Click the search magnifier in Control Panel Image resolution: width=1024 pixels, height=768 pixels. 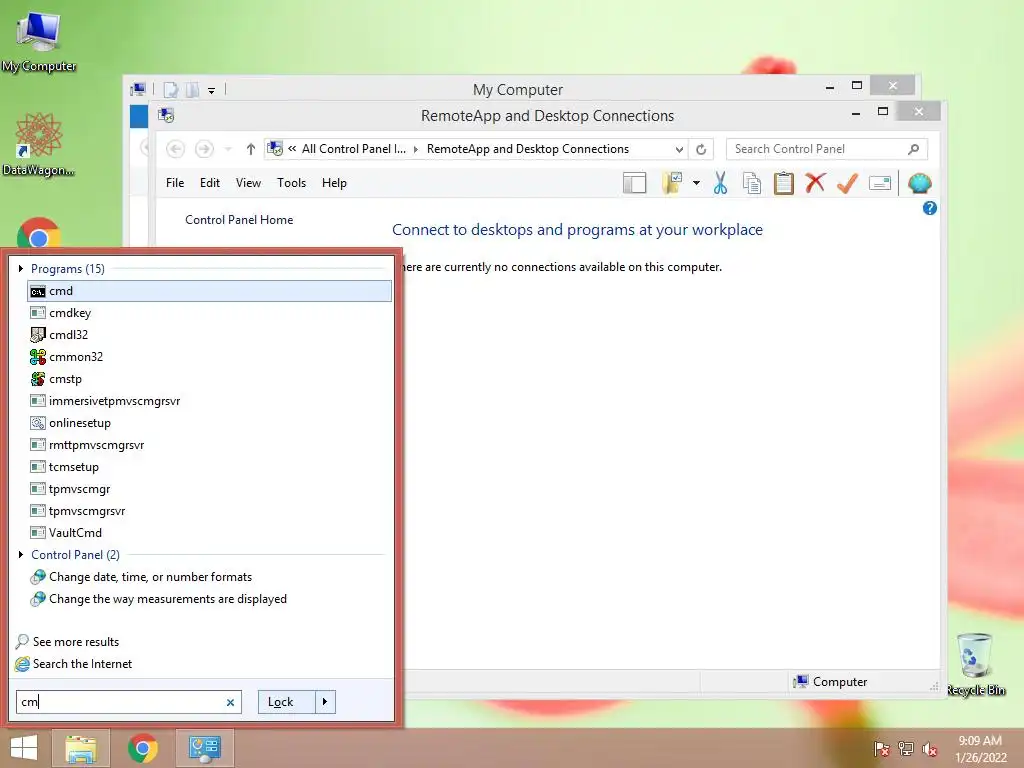(913, 150)
